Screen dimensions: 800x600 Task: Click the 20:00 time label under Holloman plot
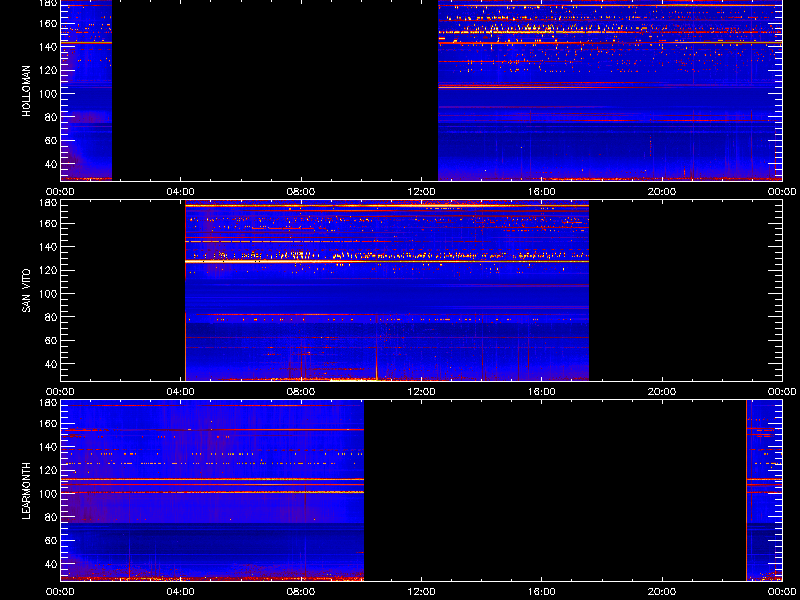click(x=662, y=192)
